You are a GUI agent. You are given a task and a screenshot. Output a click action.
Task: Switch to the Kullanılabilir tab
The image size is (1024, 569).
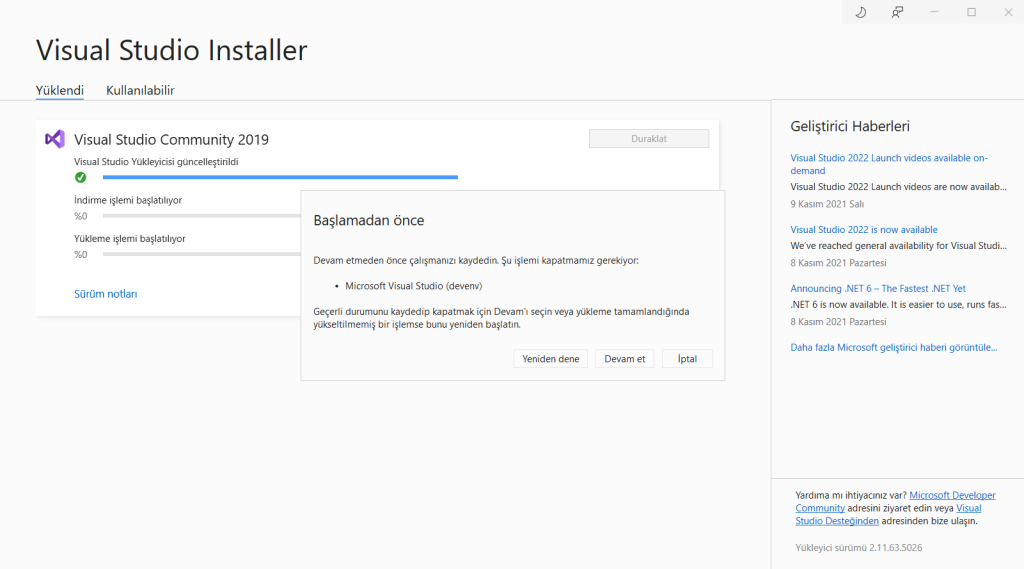(x=140, y=90)
